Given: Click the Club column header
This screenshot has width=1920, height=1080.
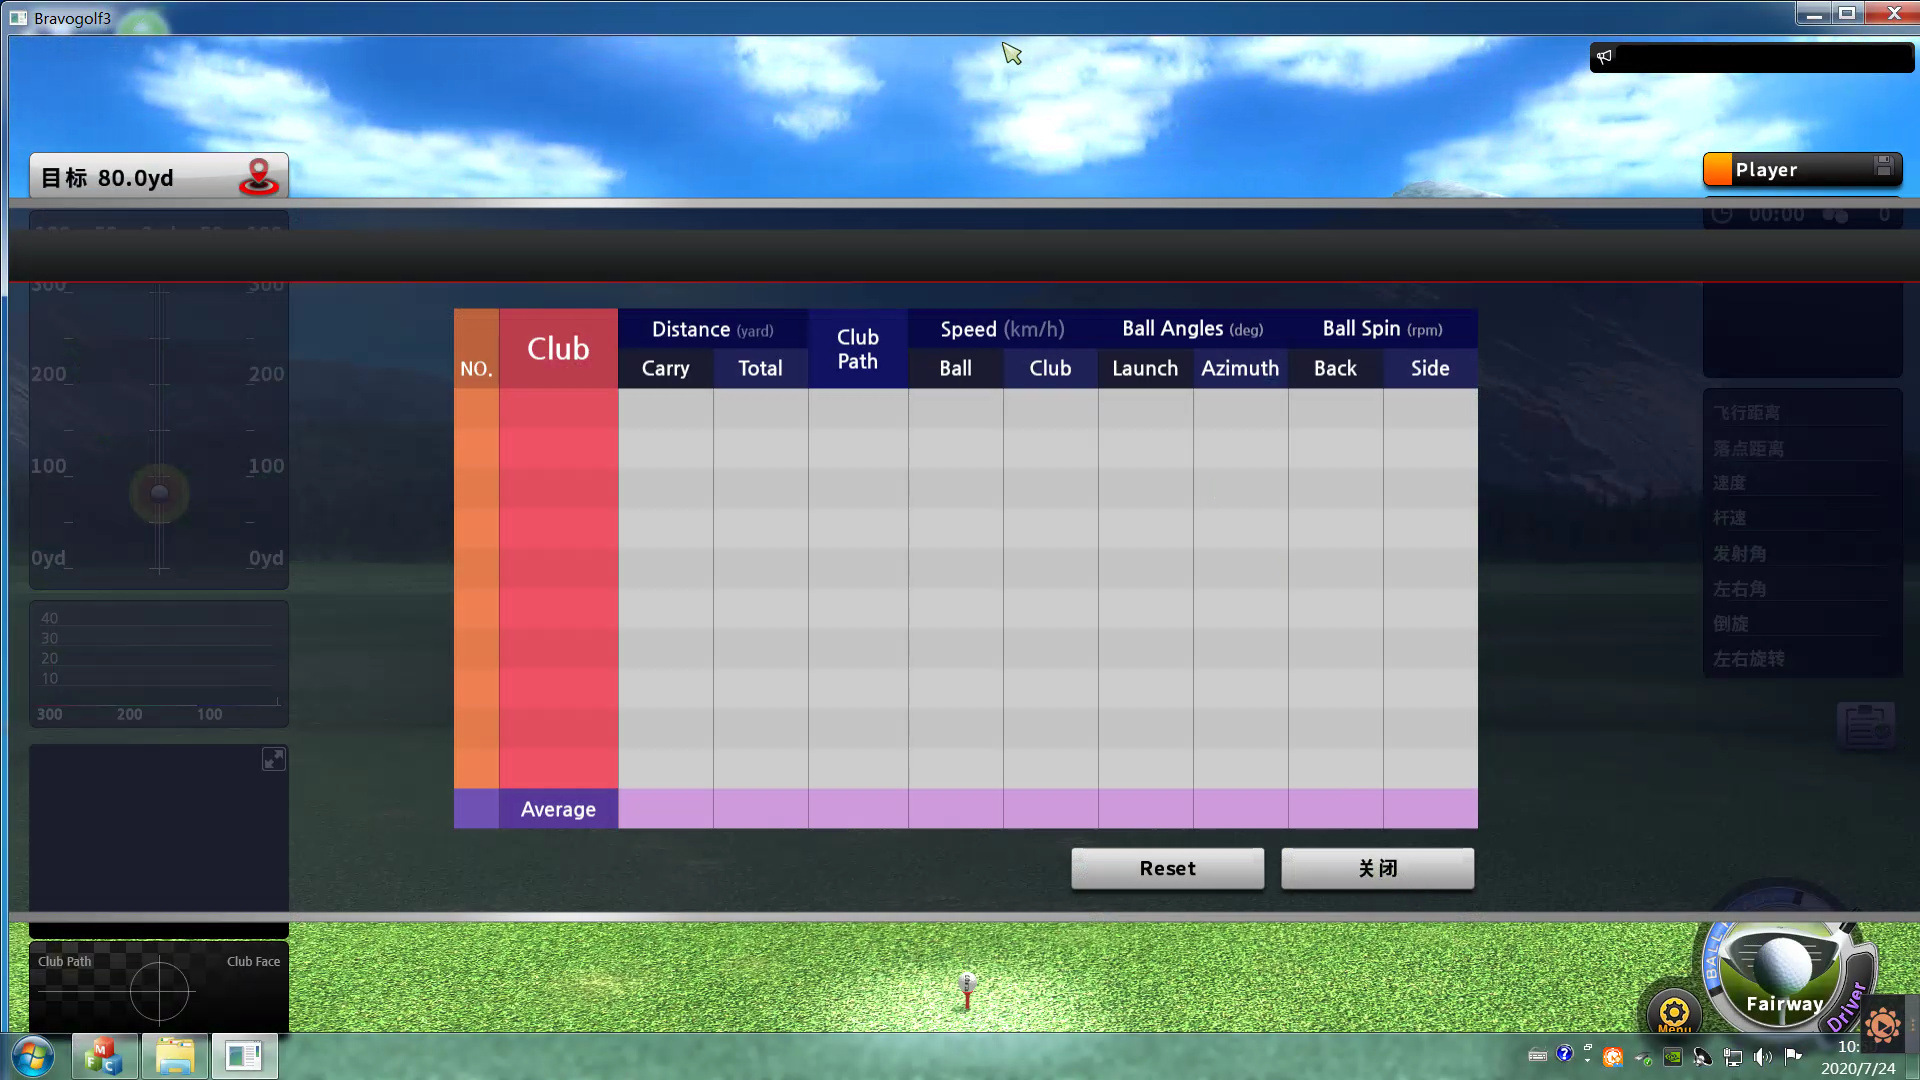Looking at the screenshot, I should (x=558, y=348).
